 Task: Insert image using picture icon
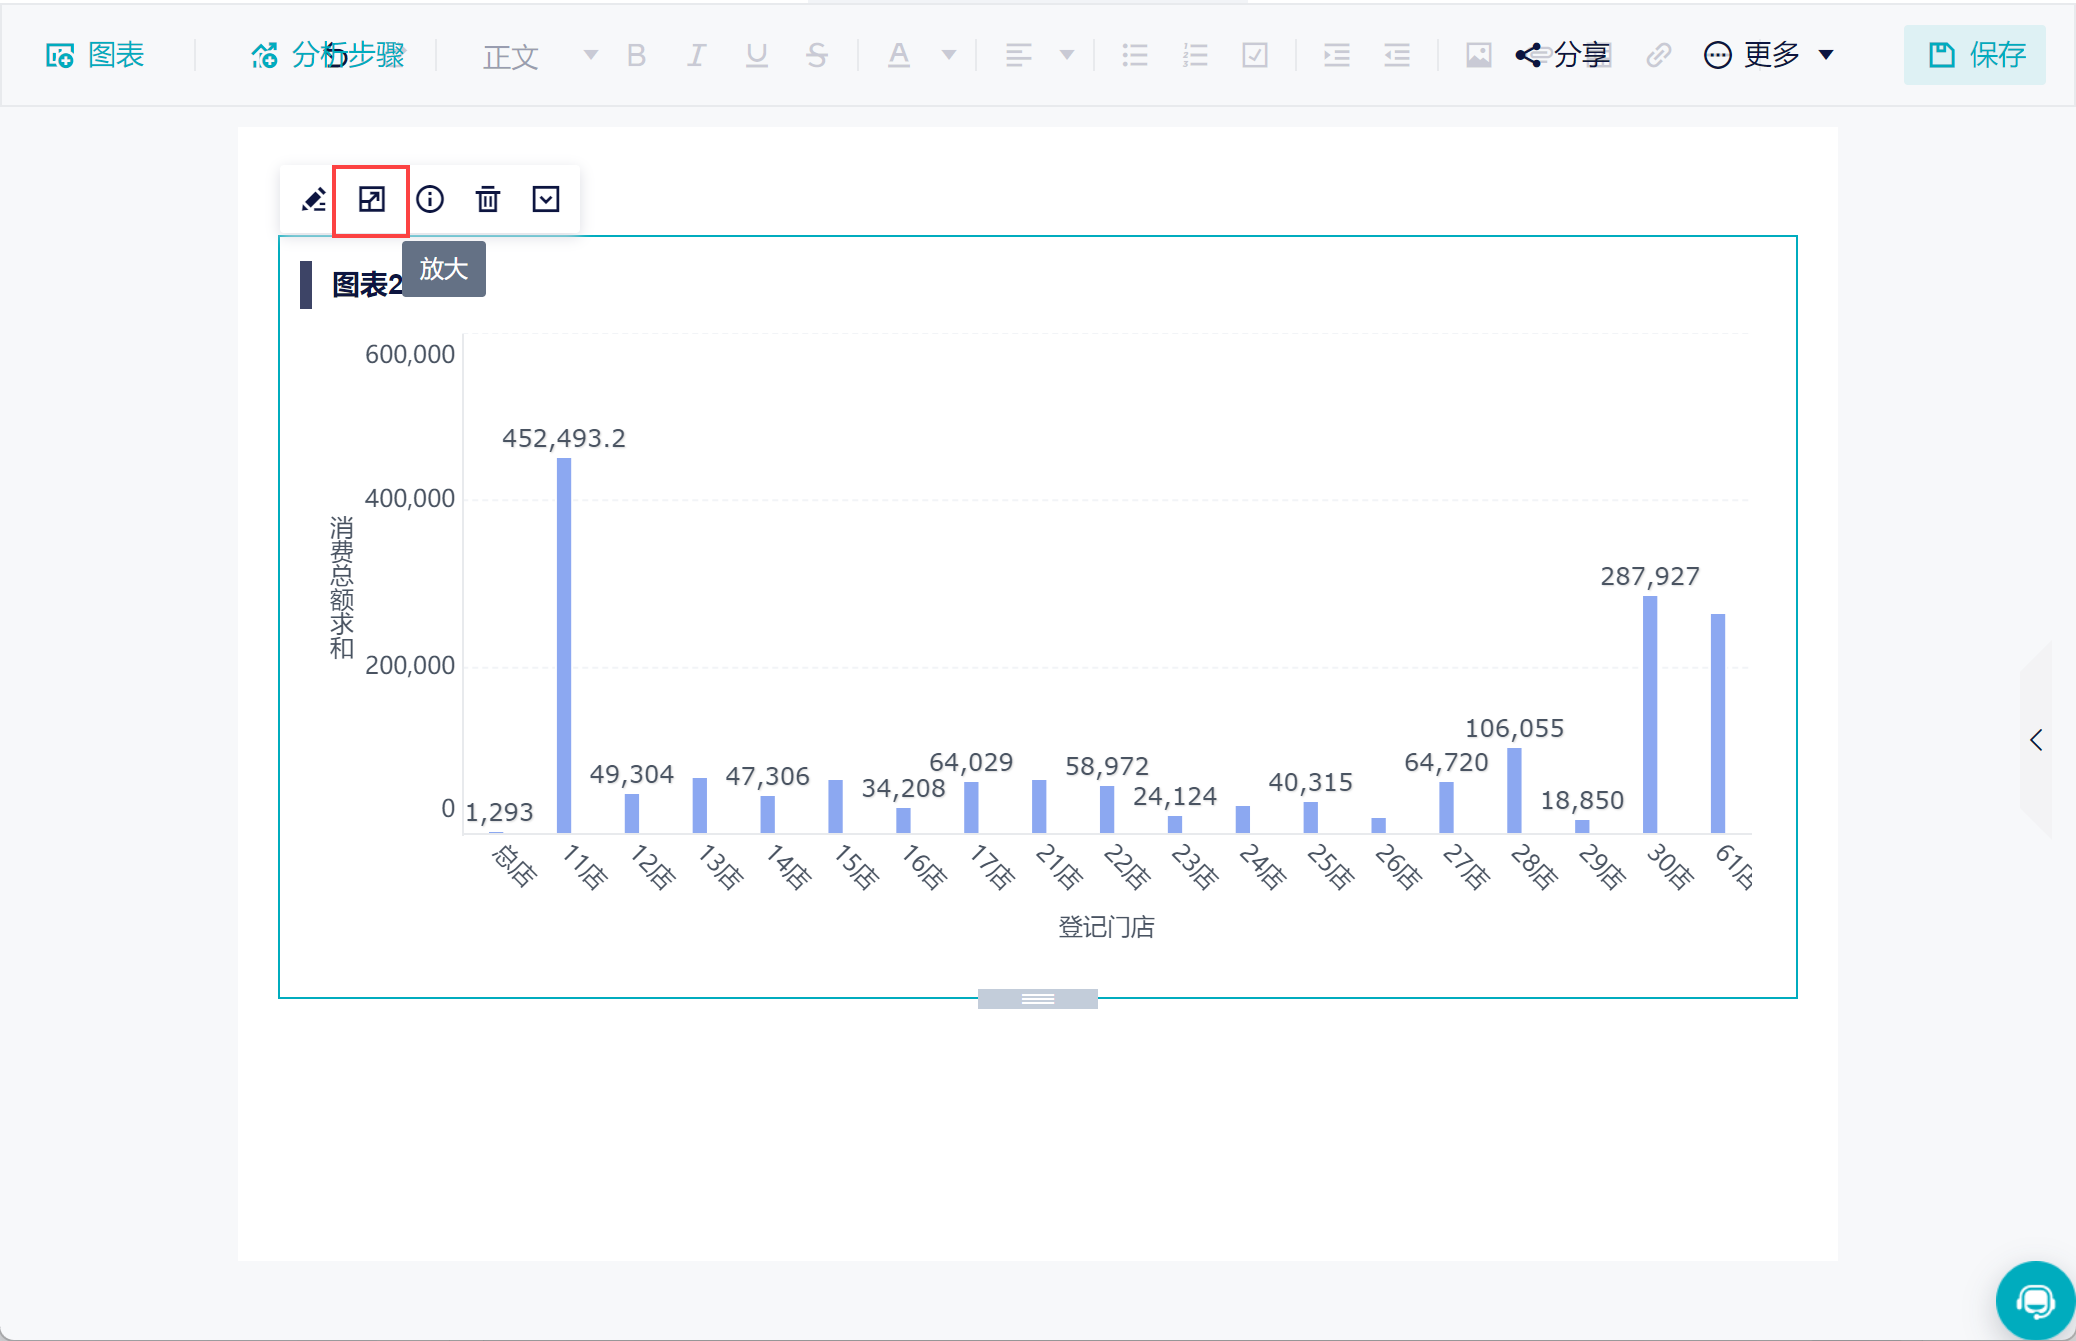(1478, 55)
